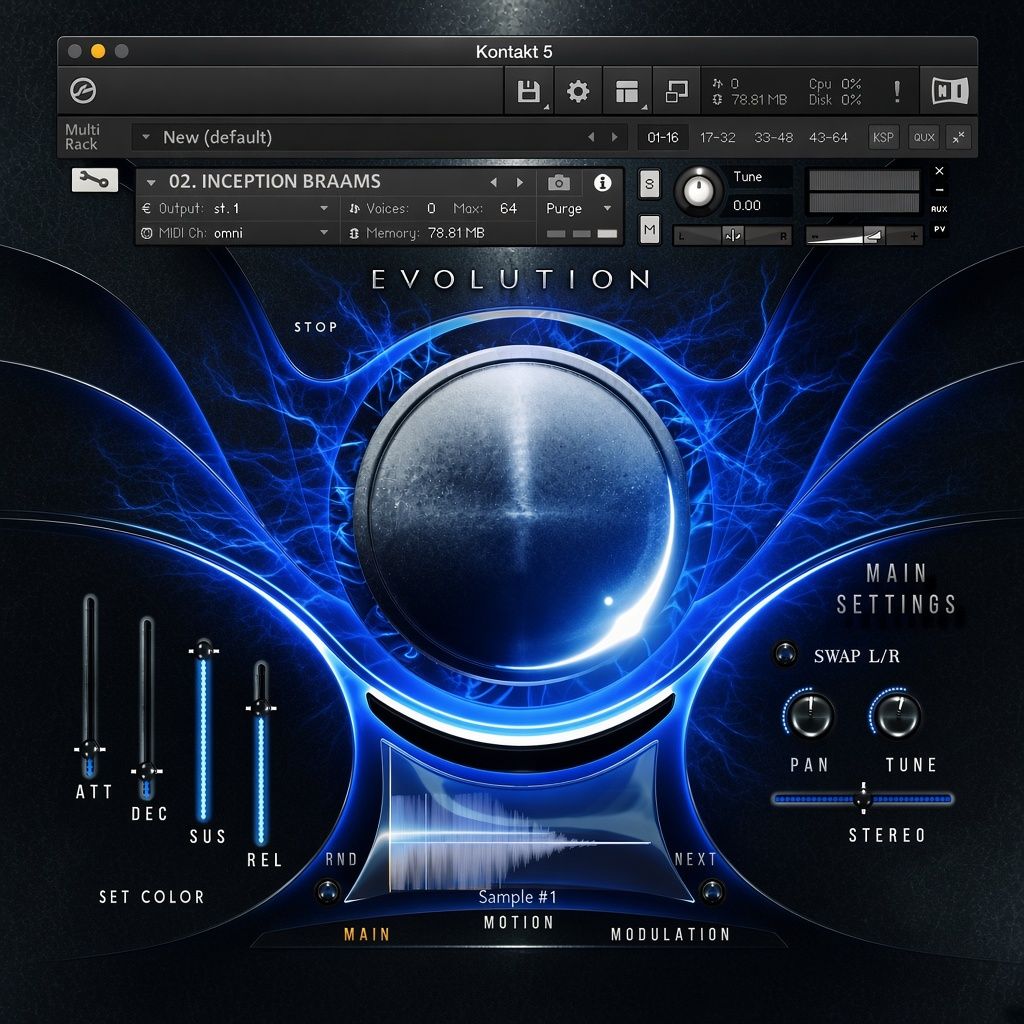This screenshot has height=1024, width=1024.
Task: Click the Native Instruments logo
Action: coord(950,91)
